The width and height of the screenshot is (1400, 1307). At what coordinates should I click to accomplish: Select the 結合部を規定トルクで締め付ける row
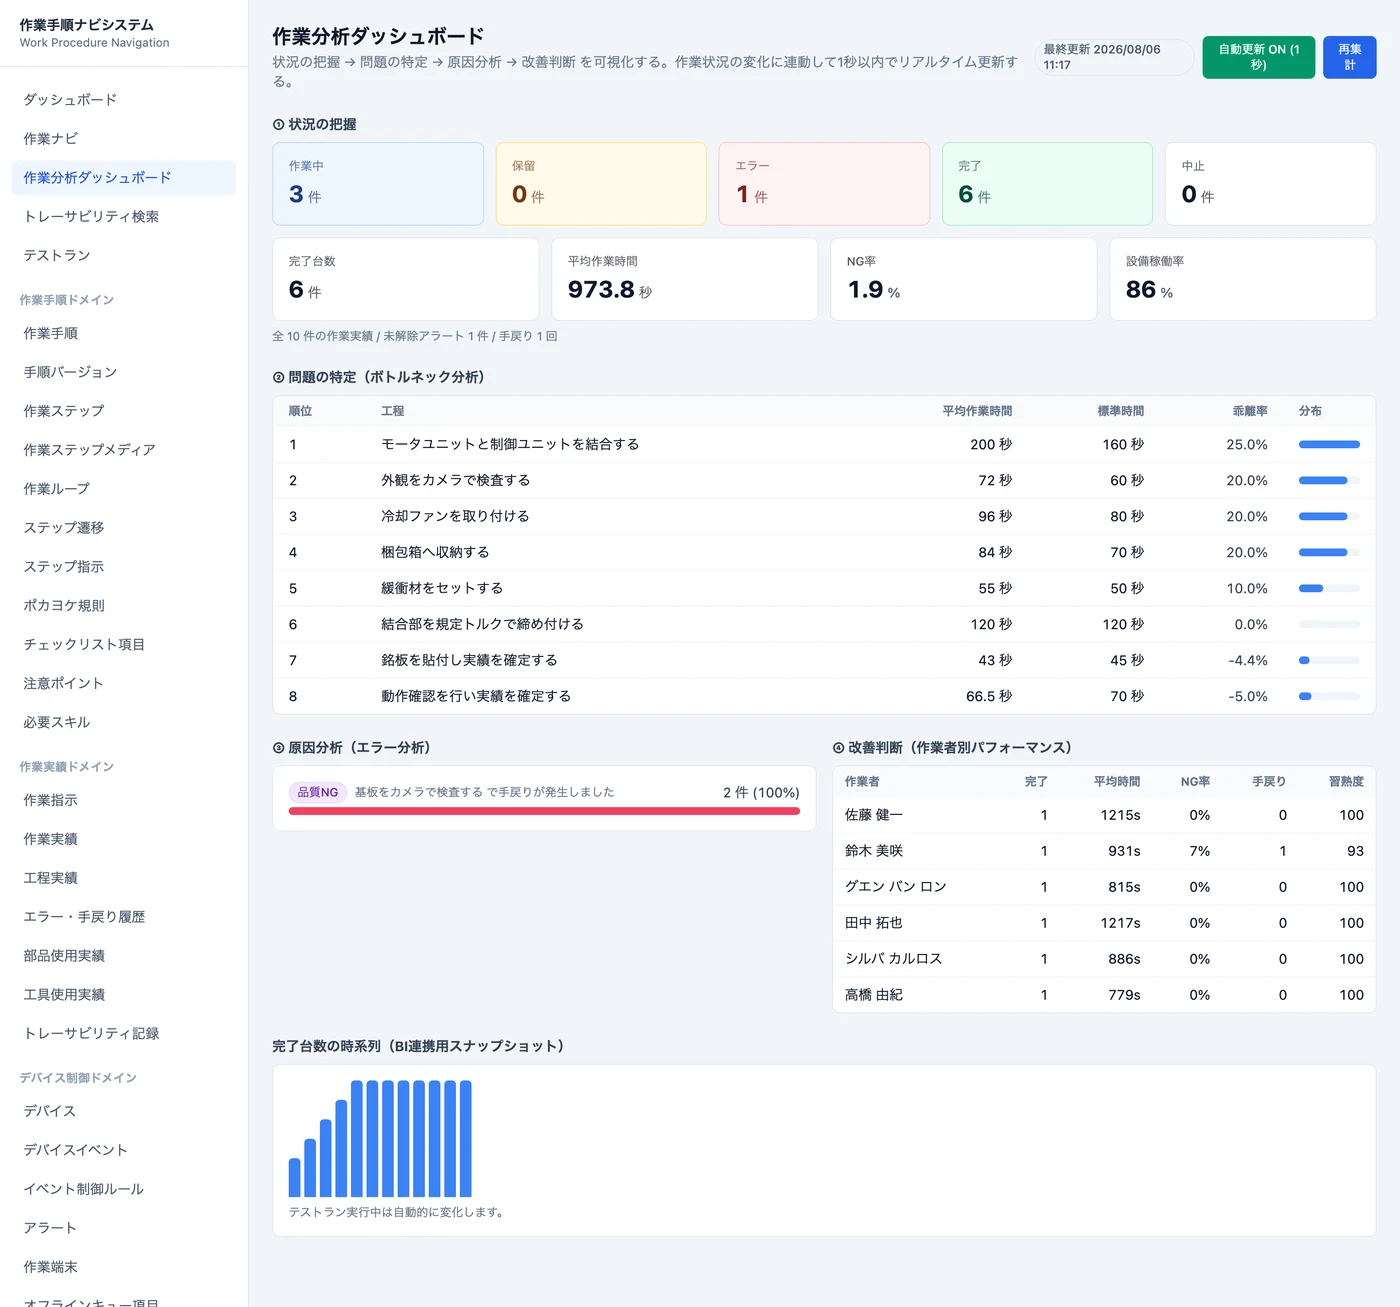[x=824, y=625]
